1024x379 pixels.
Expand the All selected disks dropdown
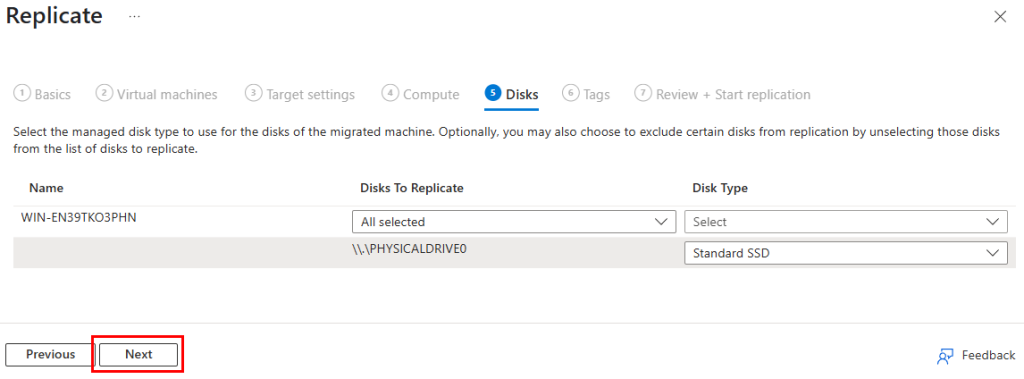click(x=514, y=222)
